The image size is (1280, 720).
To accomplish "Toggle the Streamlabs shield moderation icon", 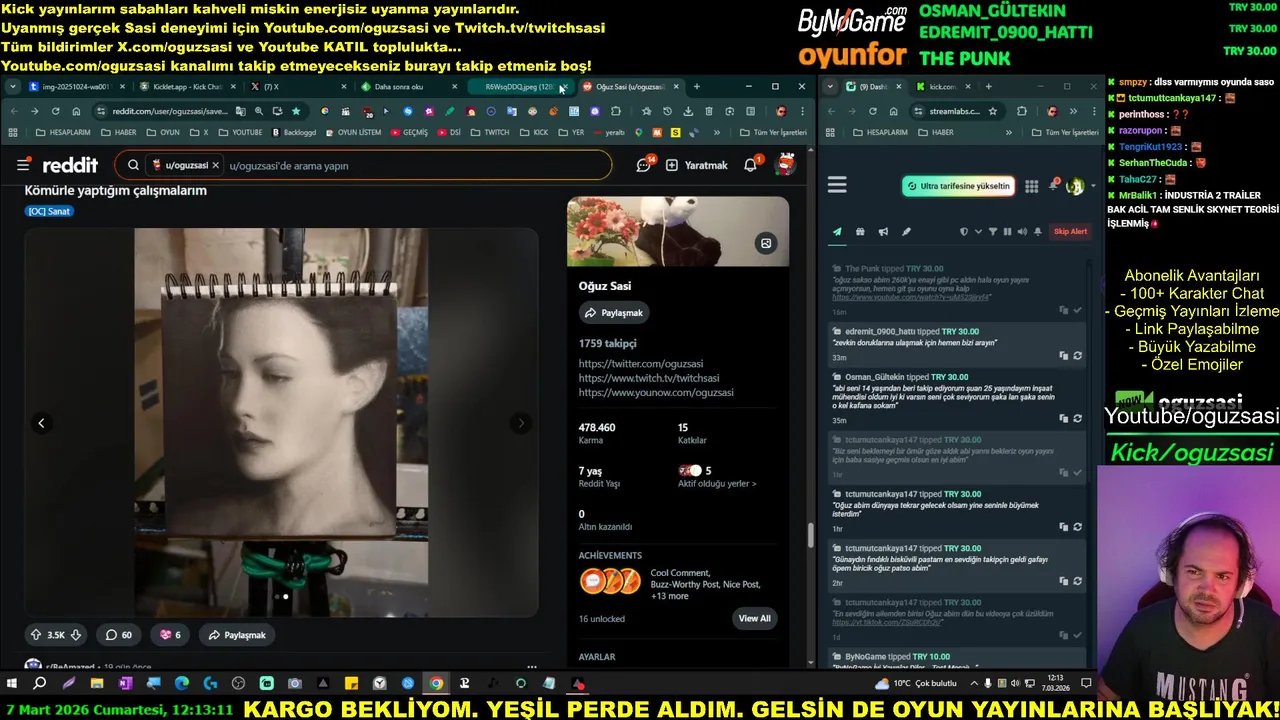I will [964, 232].
